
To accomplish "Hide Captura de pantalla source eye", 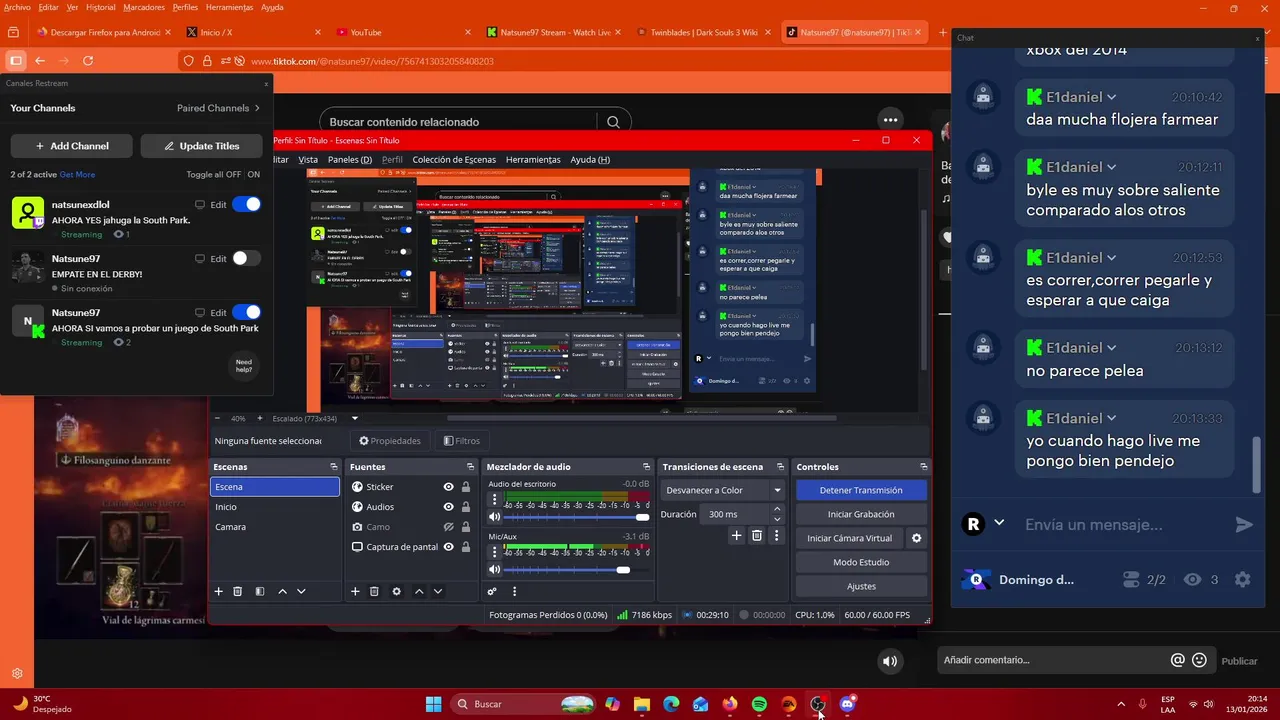I will [x=448, y=547].
